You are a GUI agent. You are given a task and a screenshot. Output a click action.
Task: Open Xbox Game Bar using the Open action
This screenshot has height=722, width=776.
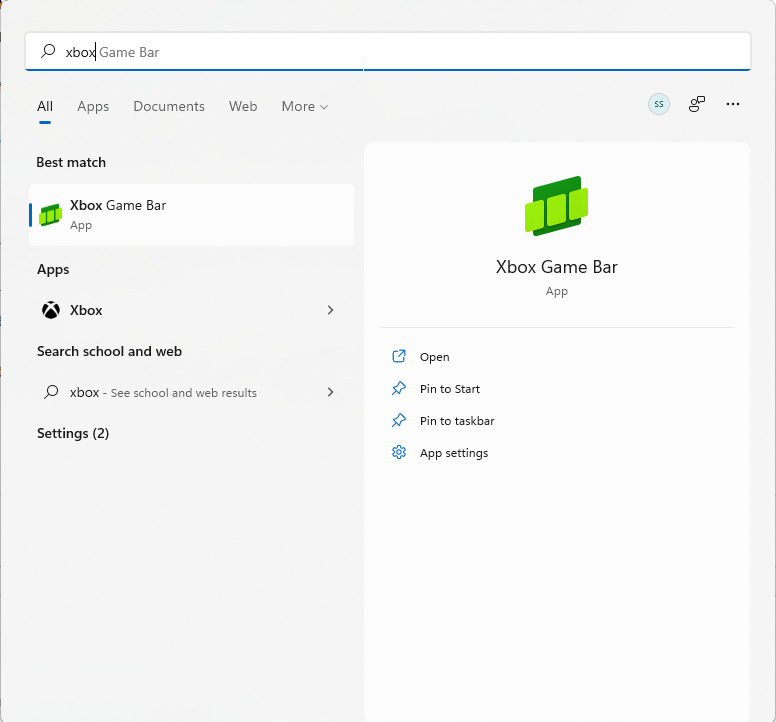(434, 357)
